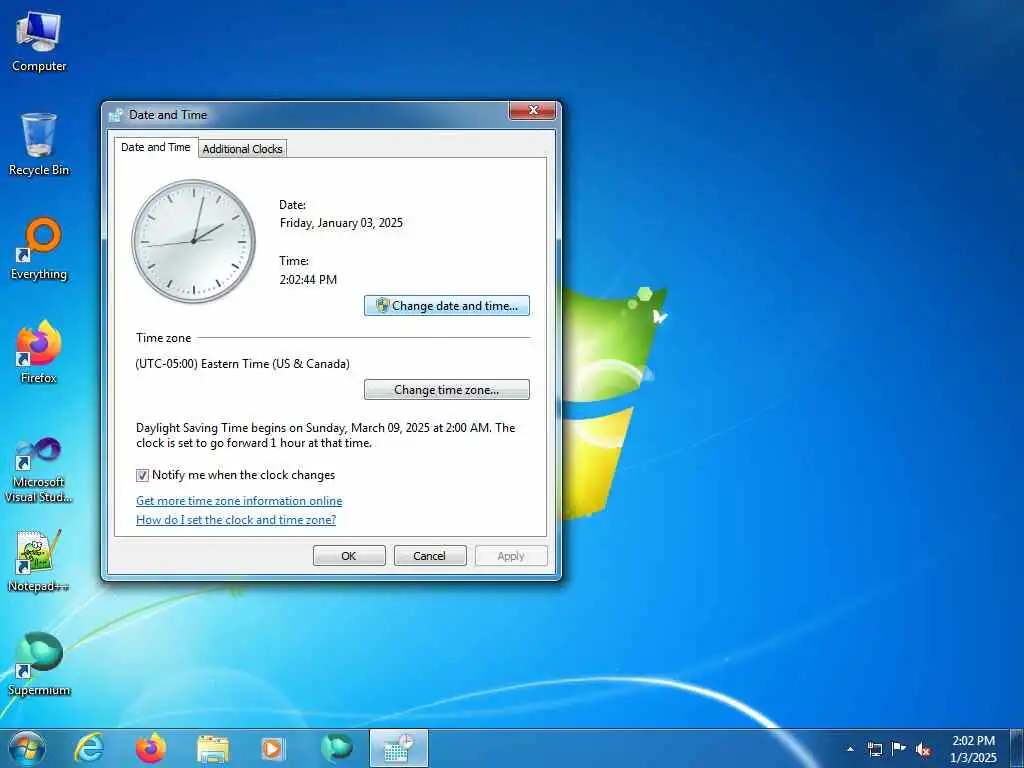Show hidden system tray icons
The image size is (1024, 768).
click(850, 749)
